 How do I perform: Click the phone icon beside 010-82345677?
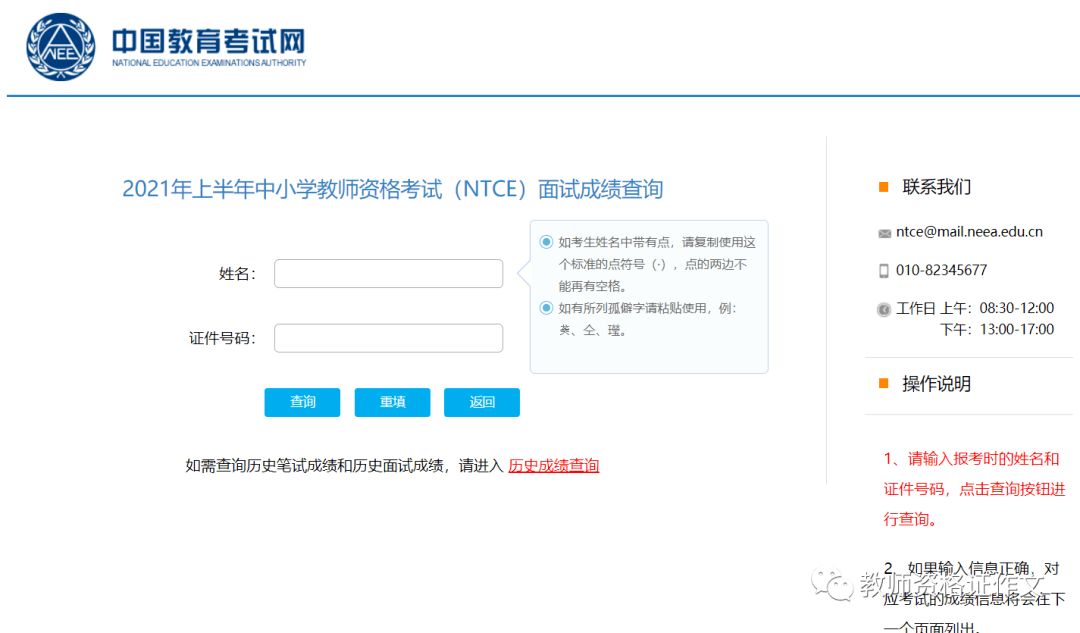[884, 271]
